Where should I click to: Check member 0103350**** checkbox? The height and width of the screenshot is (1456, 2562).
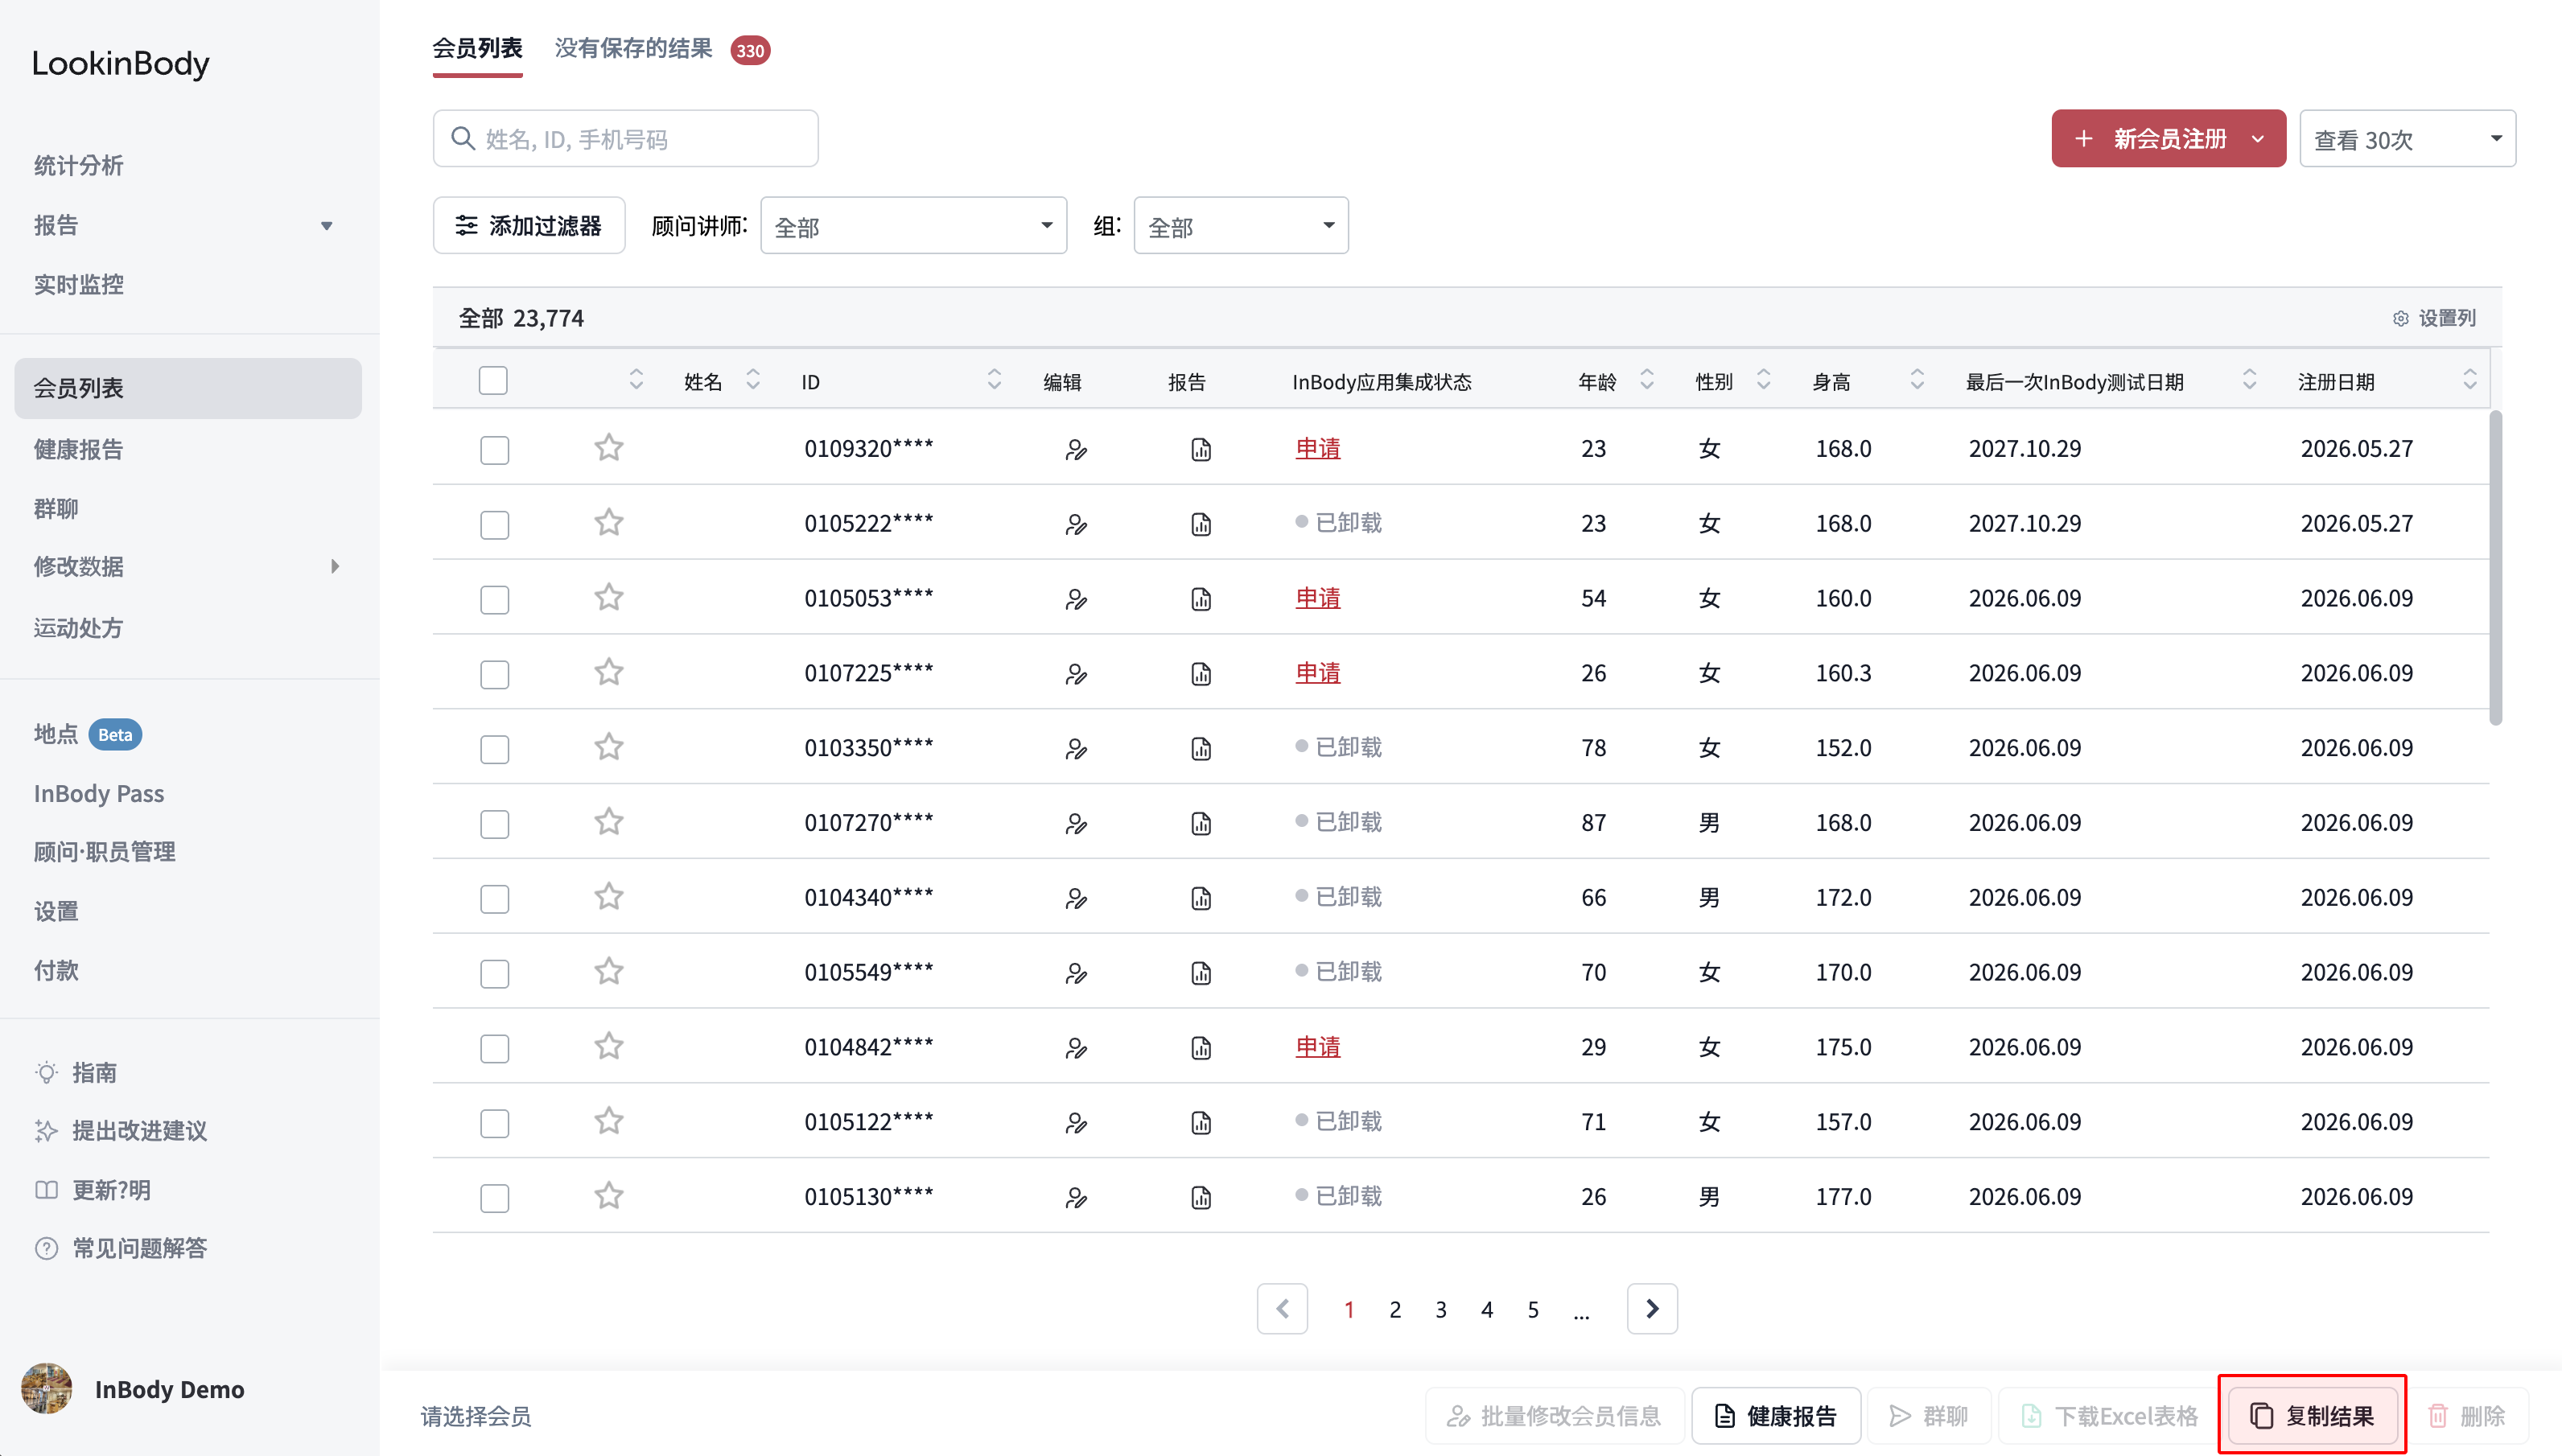click(494, 749)
